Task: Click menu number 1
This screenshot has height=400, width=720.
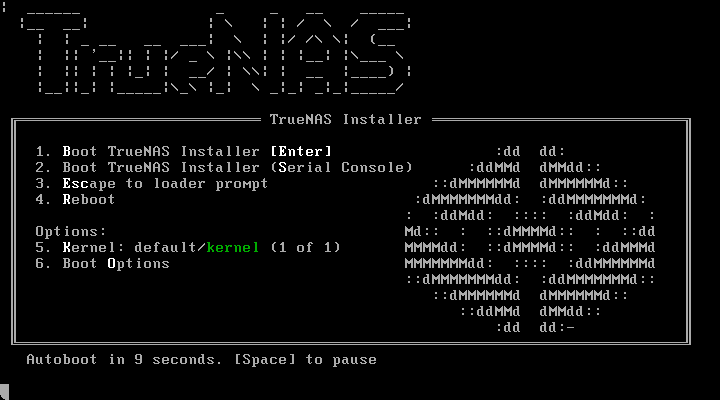Action: (43, 152)
